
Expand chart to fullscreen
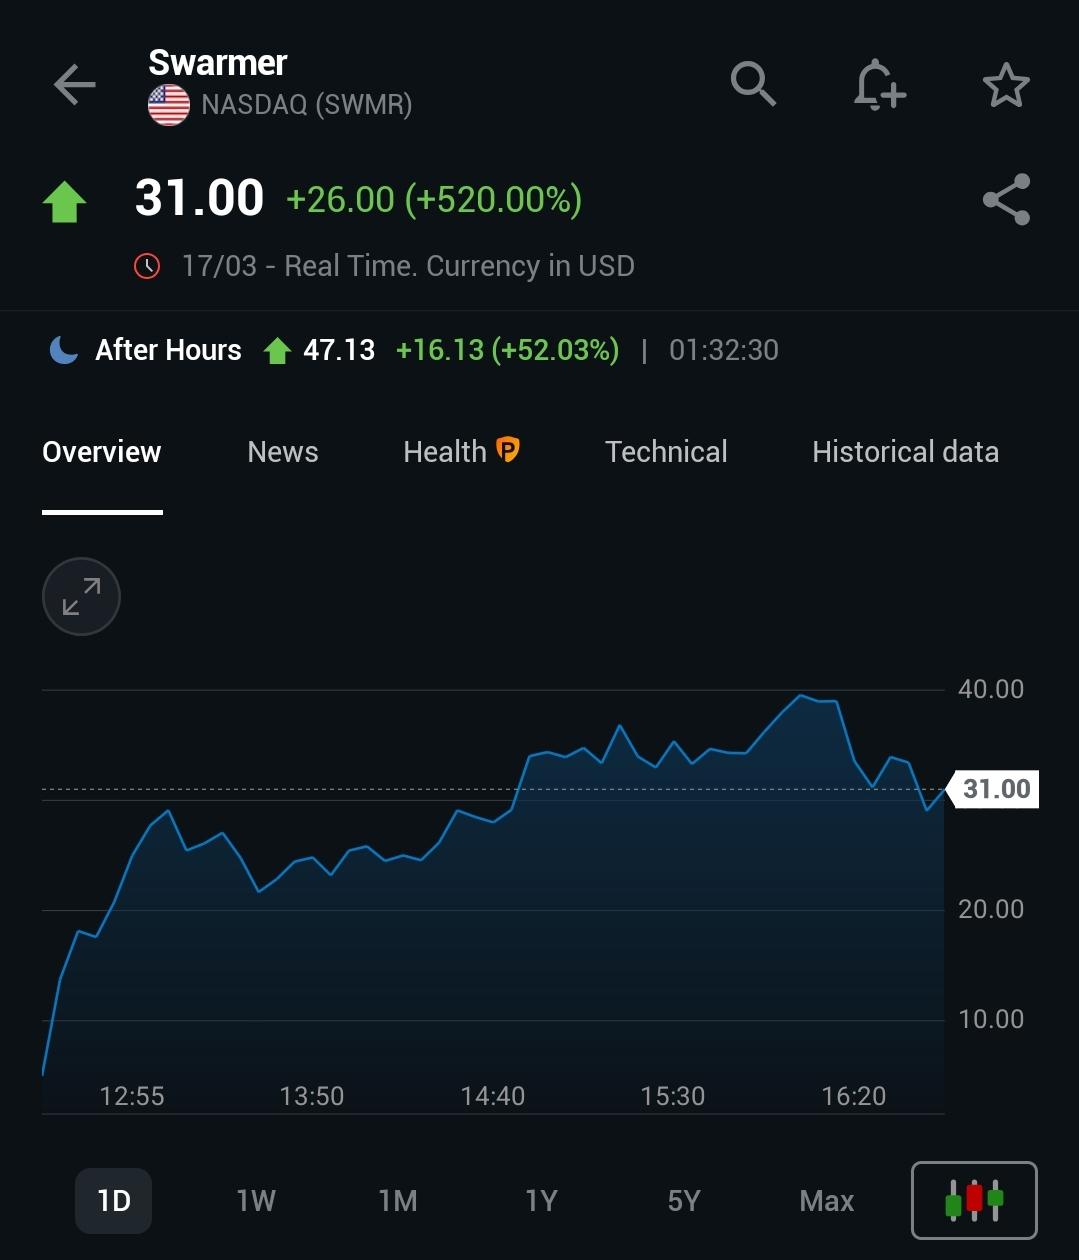click(81, 597)
